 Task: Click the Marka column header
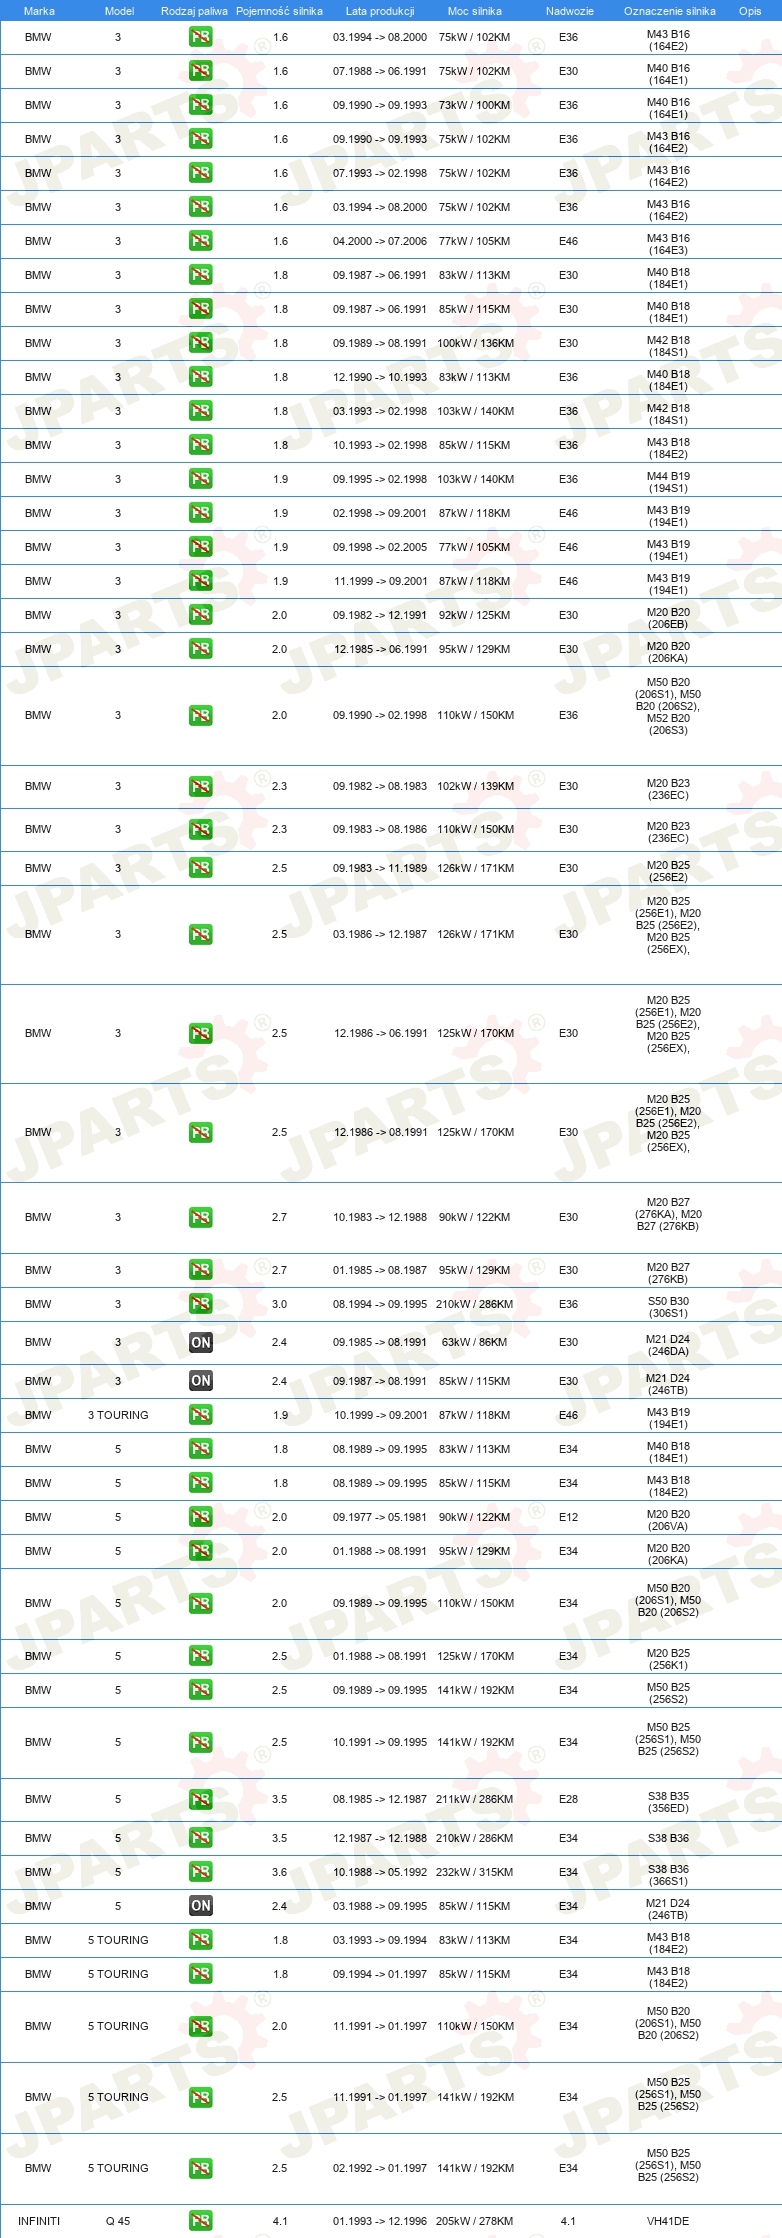click(x=39, y=11)
